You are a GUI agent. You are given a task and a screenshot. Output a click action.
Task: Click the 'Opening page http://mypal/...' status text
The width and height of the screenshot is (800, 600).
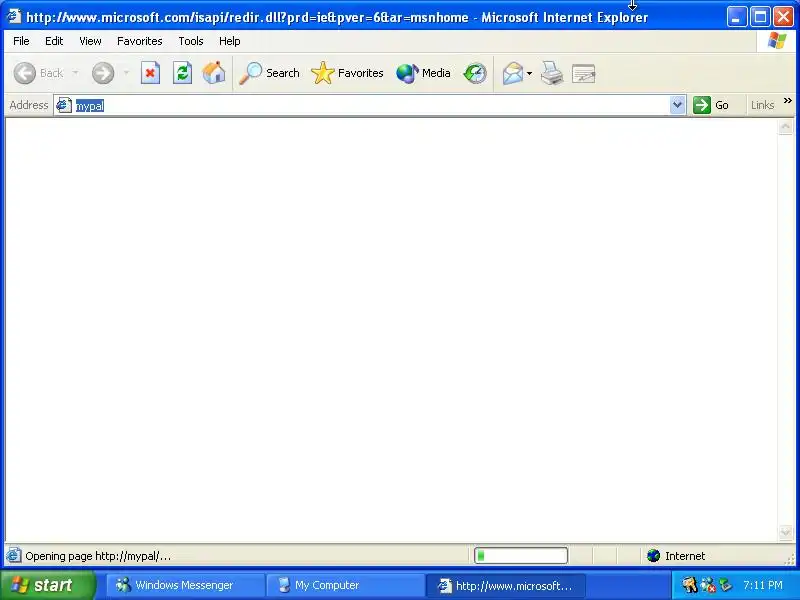[98, 556]
